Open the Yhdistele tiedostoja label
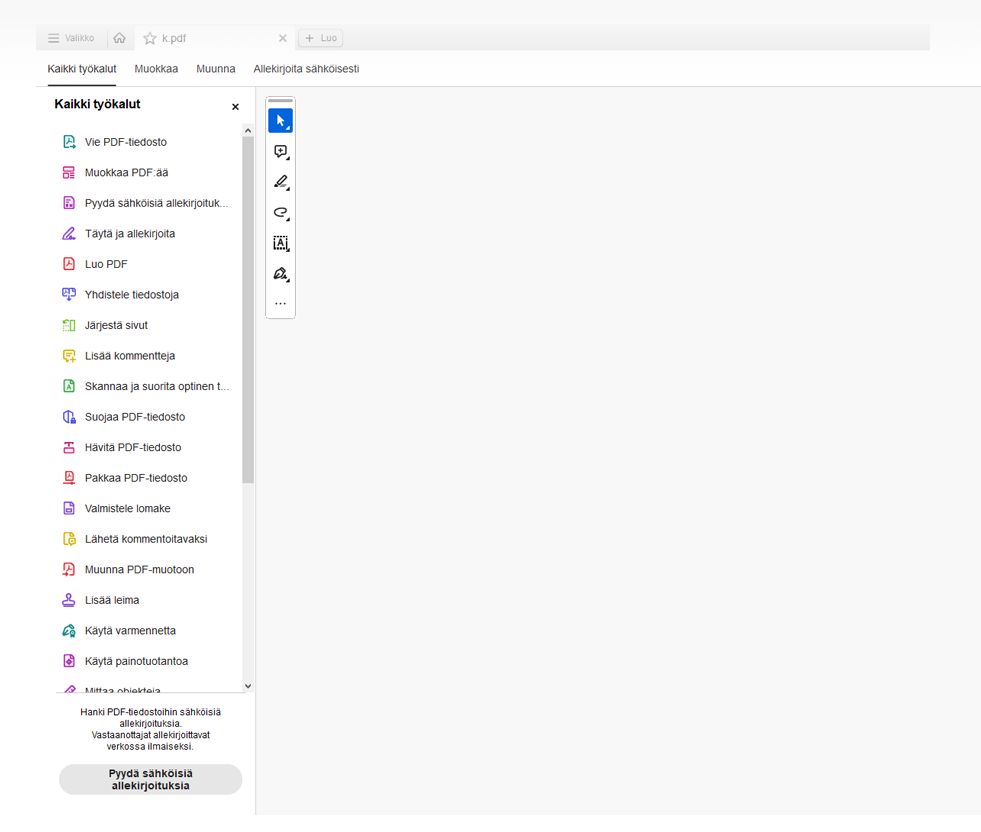The width and height of the screenshot is (981, 832). [x=132, y=295]
